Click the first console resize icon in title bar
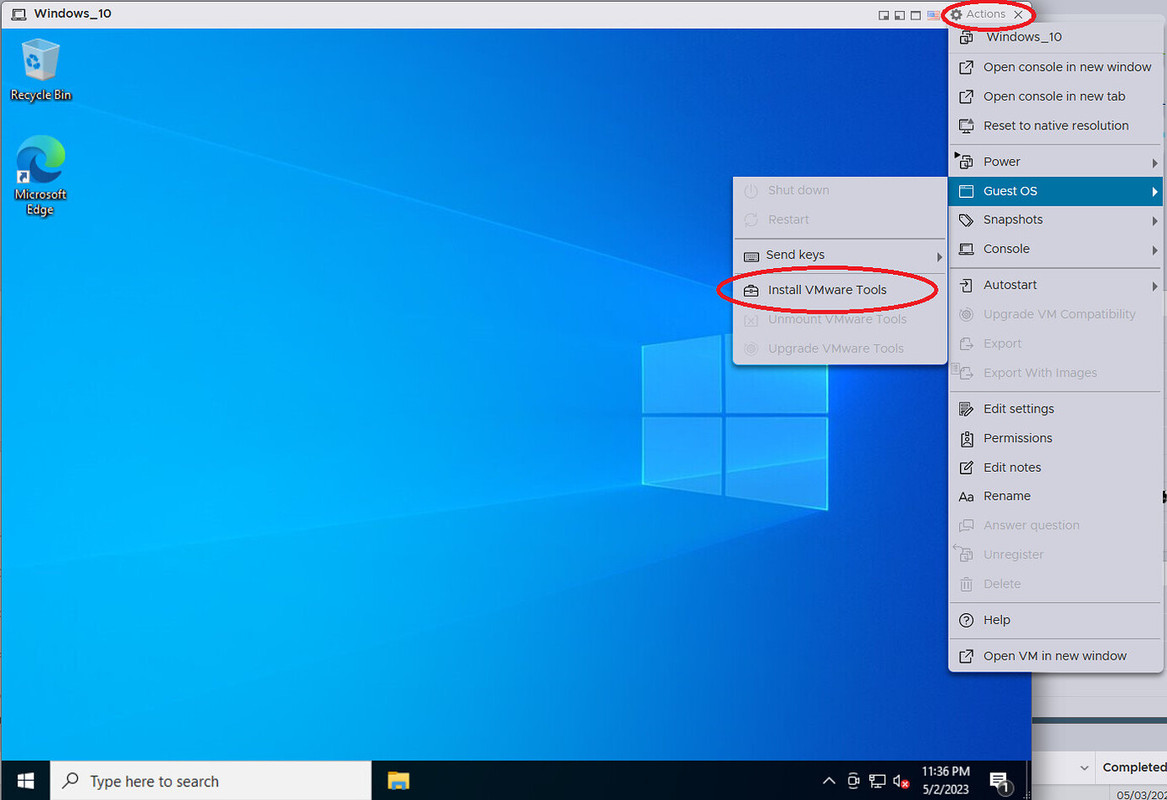This screenshot has height=800, width=1167. (883, 15)
